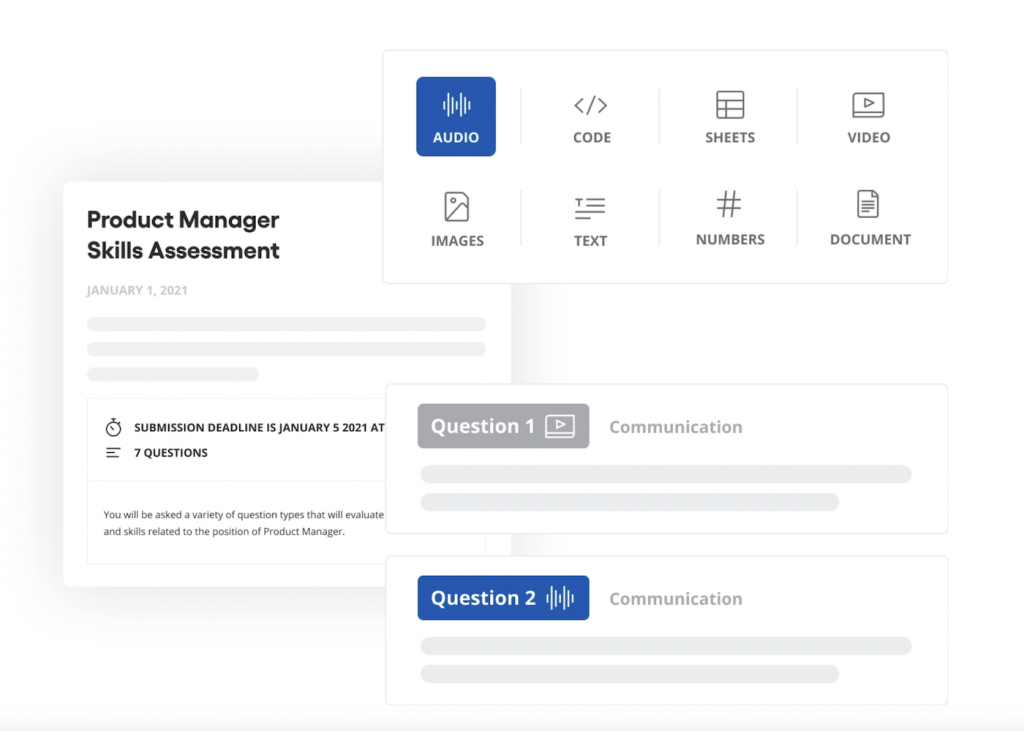
Task: Click the list icon next to 7 Questions
Action: (113, 453)
